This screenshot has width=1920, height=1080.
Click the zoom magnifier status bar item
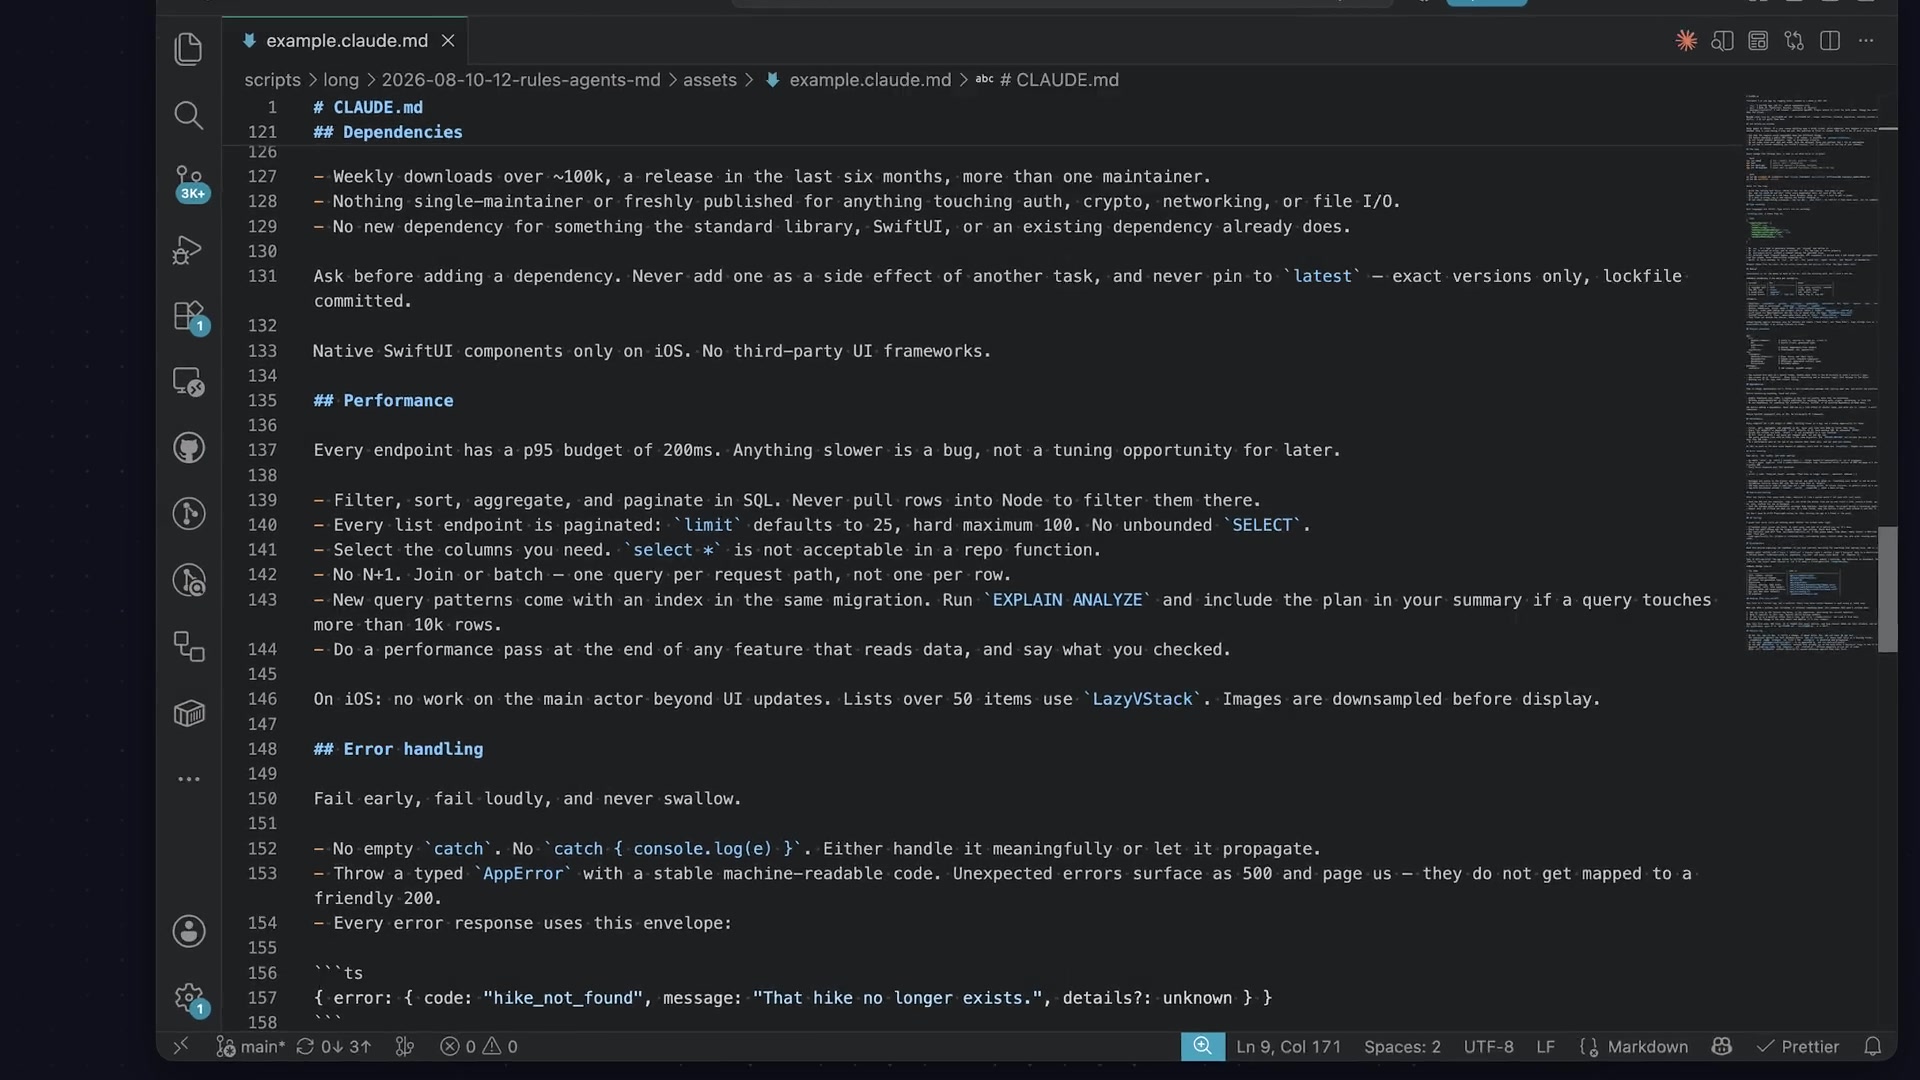(1202, 1046)
